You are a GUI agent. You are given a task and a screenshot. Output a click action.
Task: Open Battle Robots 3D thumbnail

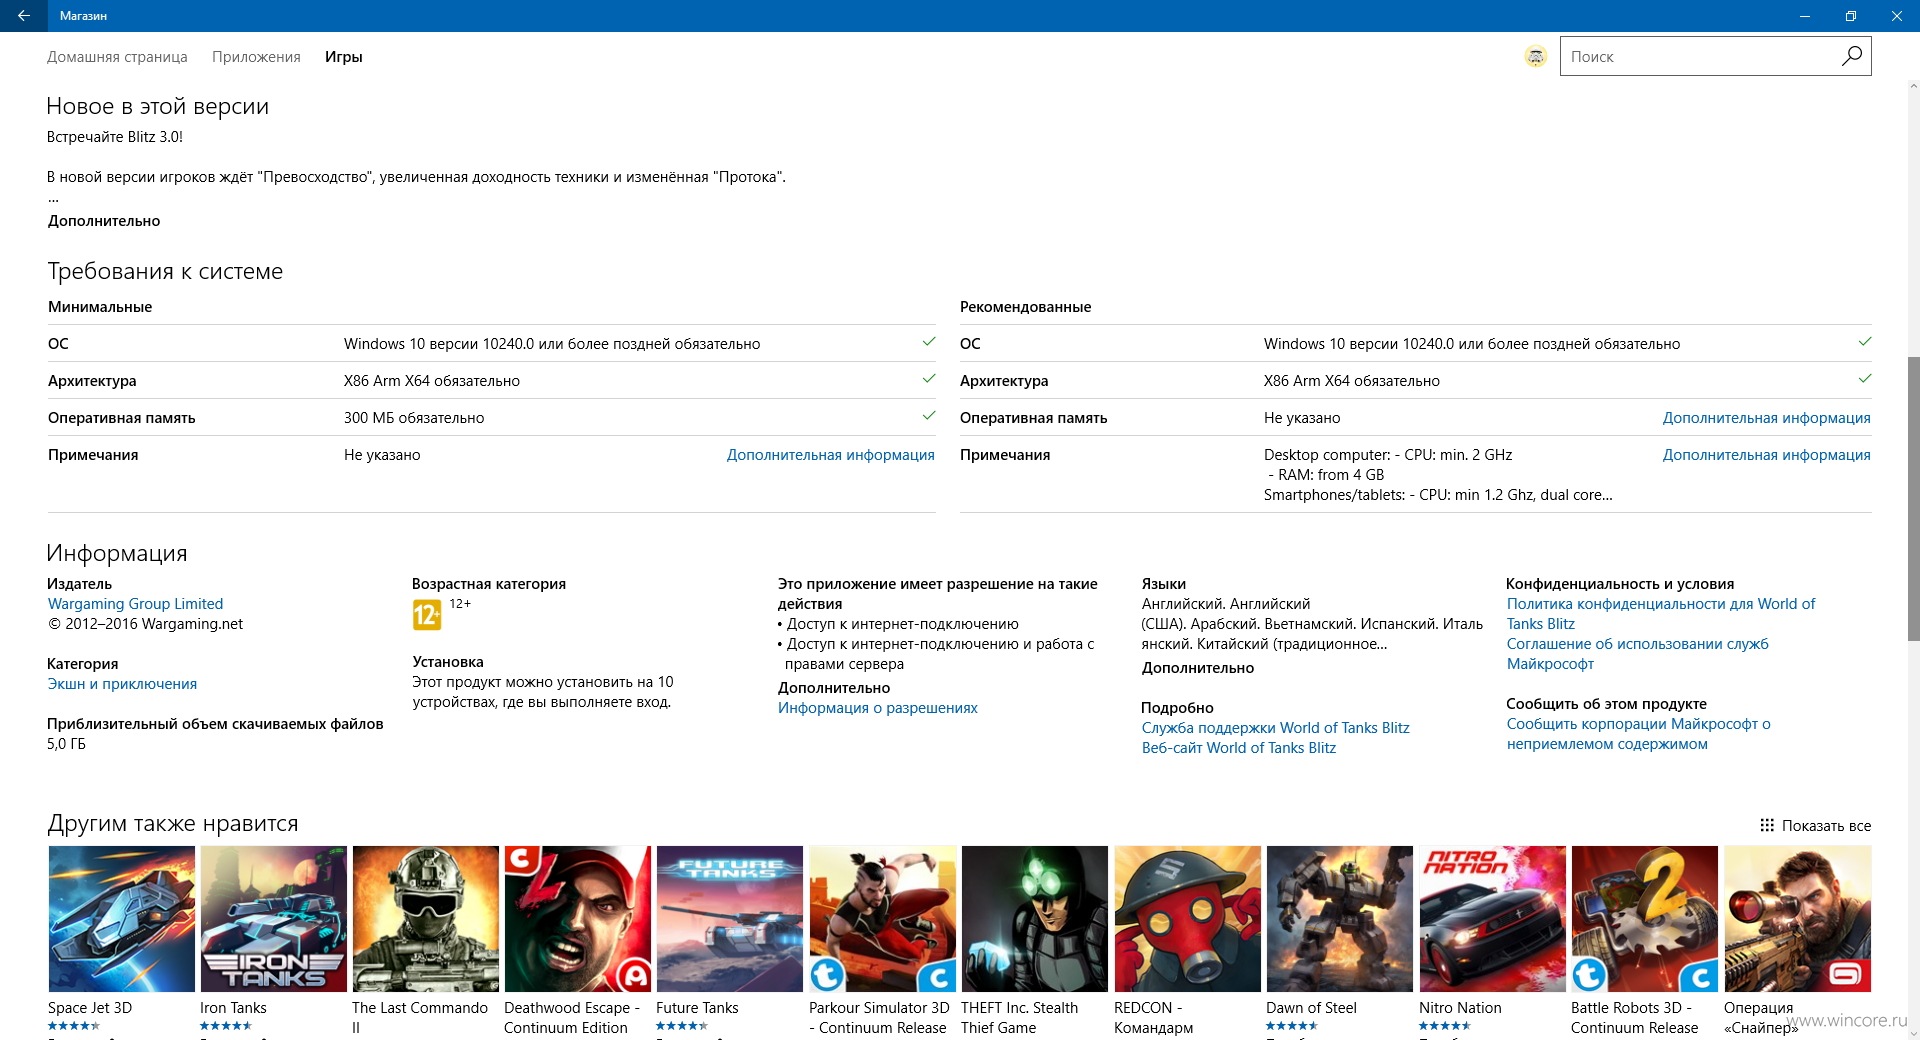point(1645,919)
